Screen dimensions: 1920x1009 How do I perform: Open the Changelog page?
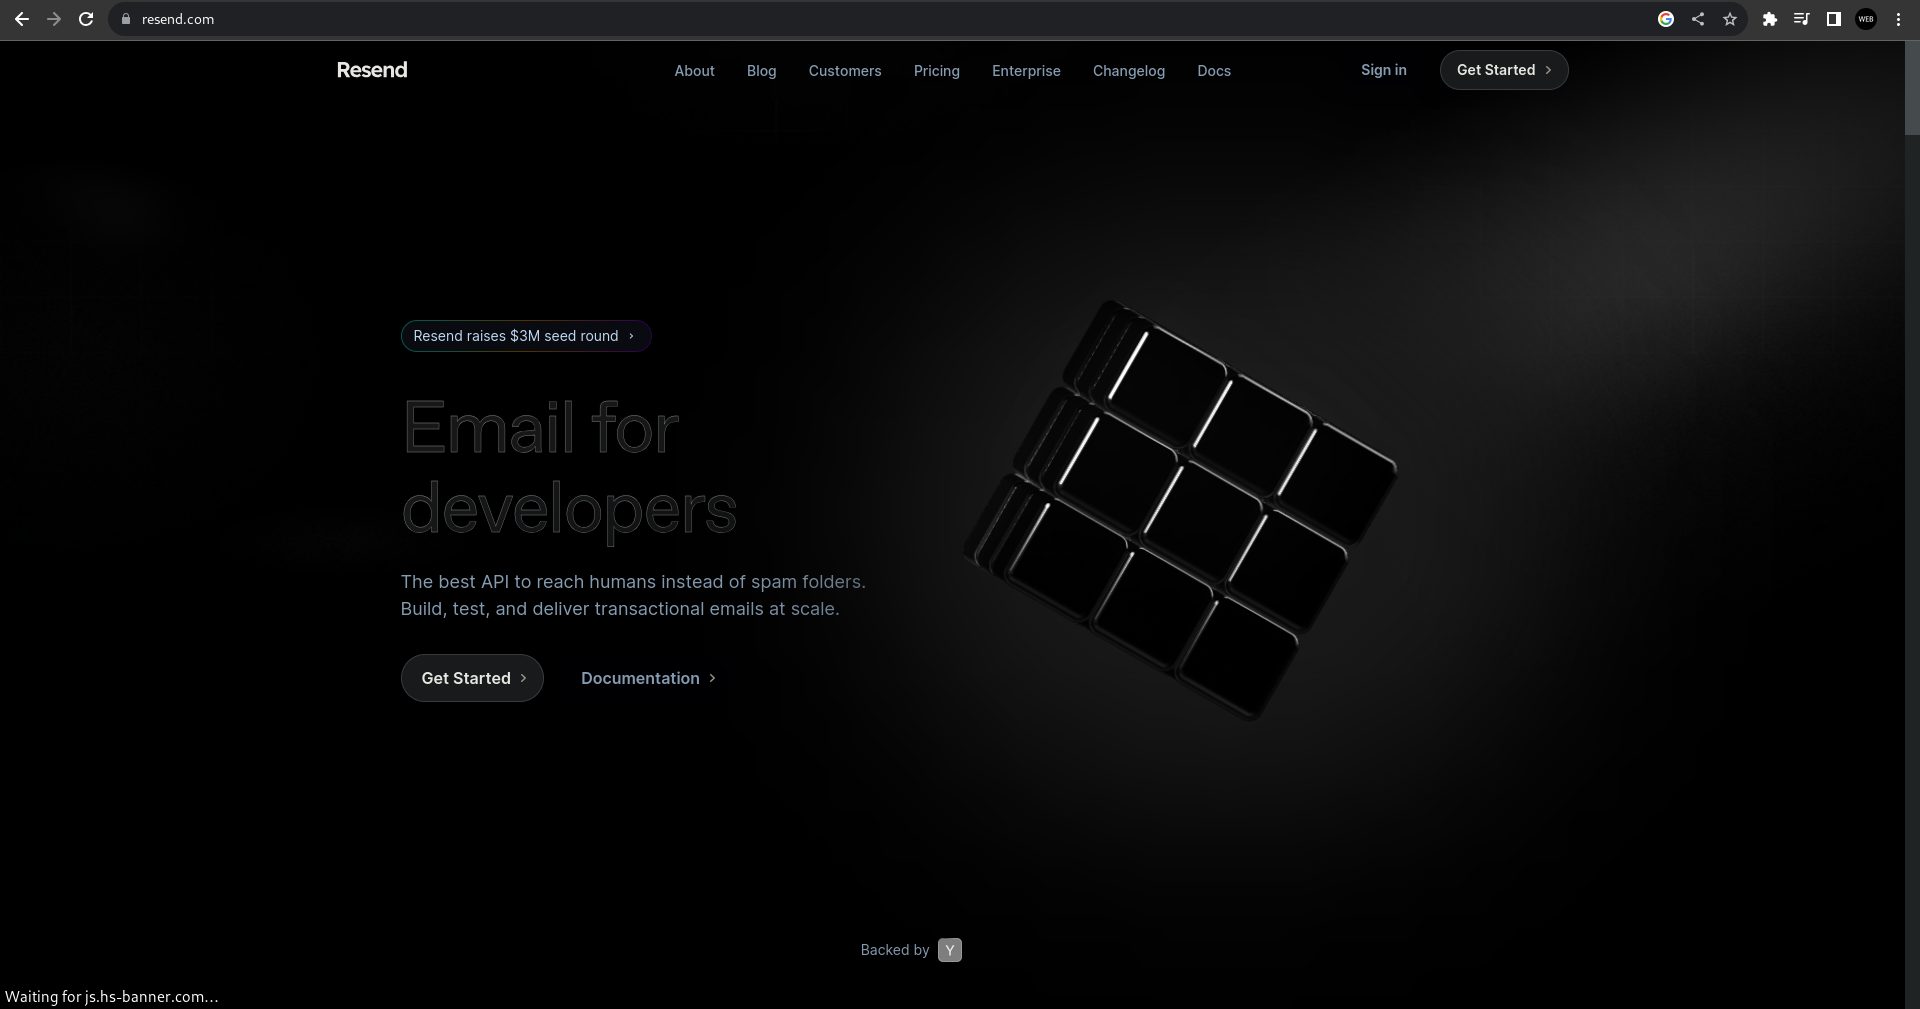click(x=1129, y=71)
